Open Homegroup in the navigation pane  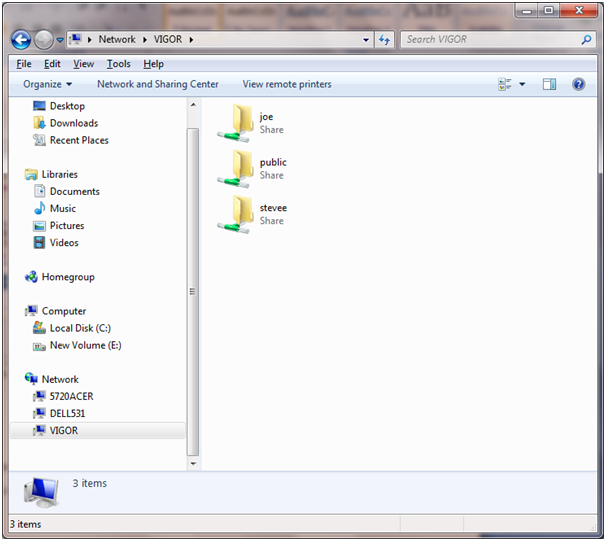(x=67, y=277)
